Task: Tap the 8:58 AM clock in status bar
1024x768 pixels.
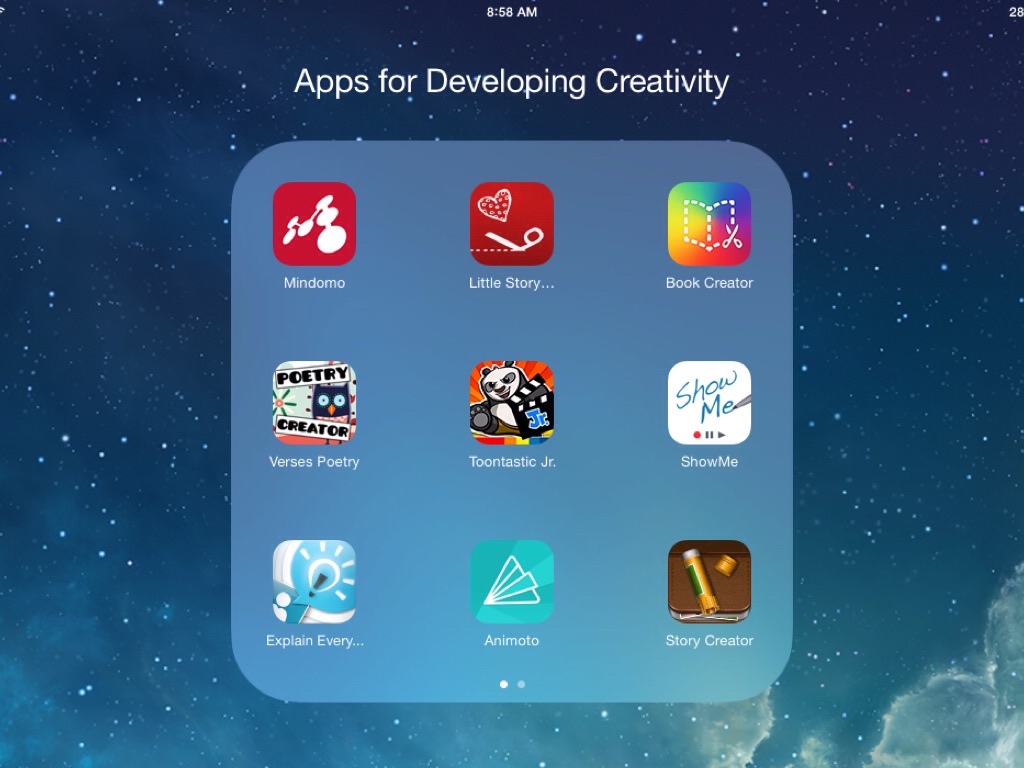Action: 511,12
